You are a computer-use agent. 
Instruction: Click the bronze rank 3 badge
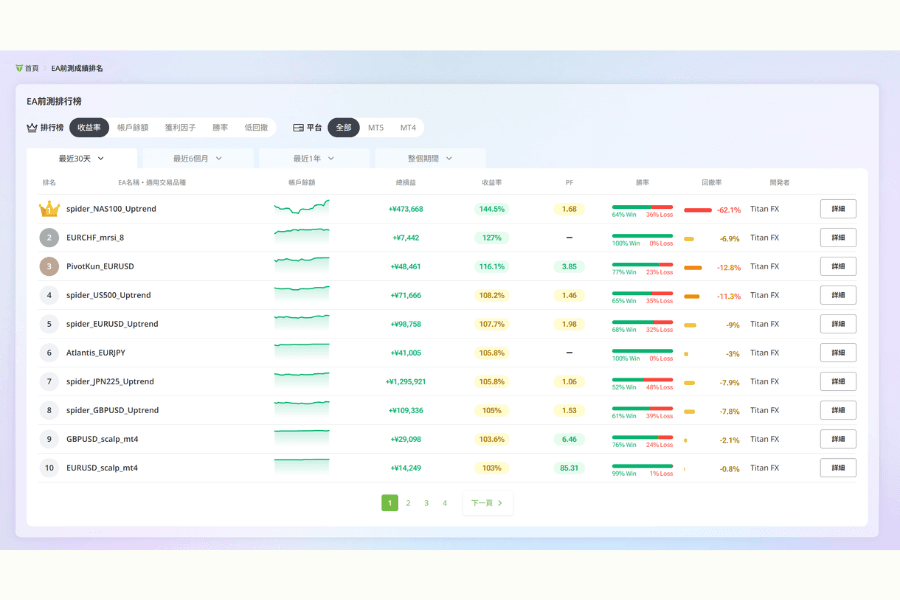point(49,267)
